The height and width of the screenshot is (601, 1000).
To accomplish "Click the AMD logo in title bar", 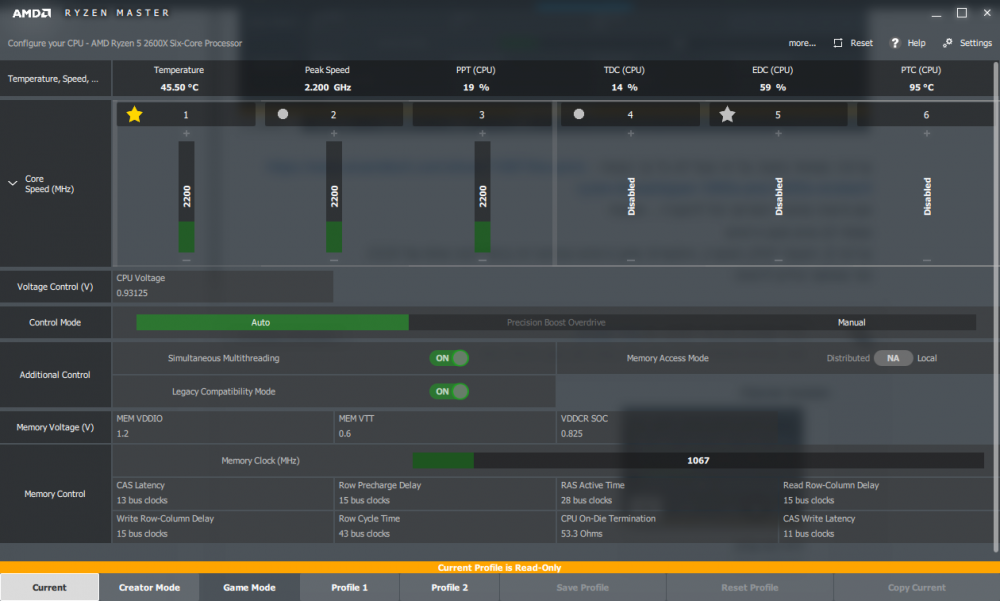I will (32, 13).
